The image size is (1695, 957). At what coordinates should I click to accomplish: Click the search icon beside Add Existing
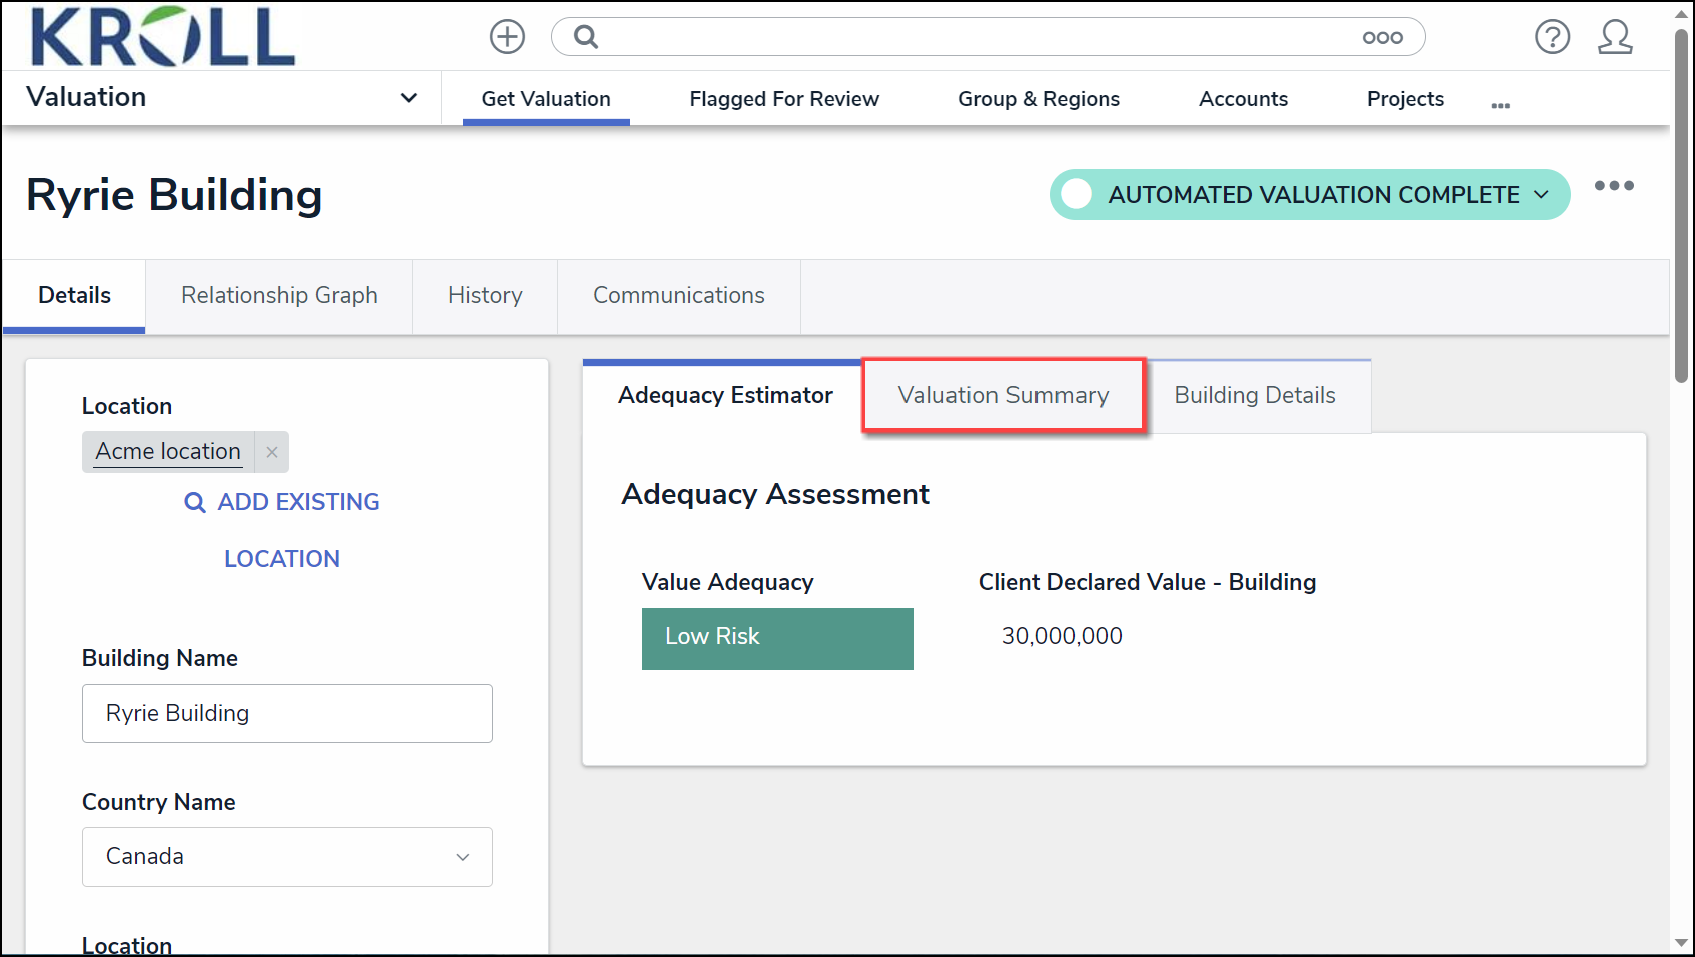195,502
